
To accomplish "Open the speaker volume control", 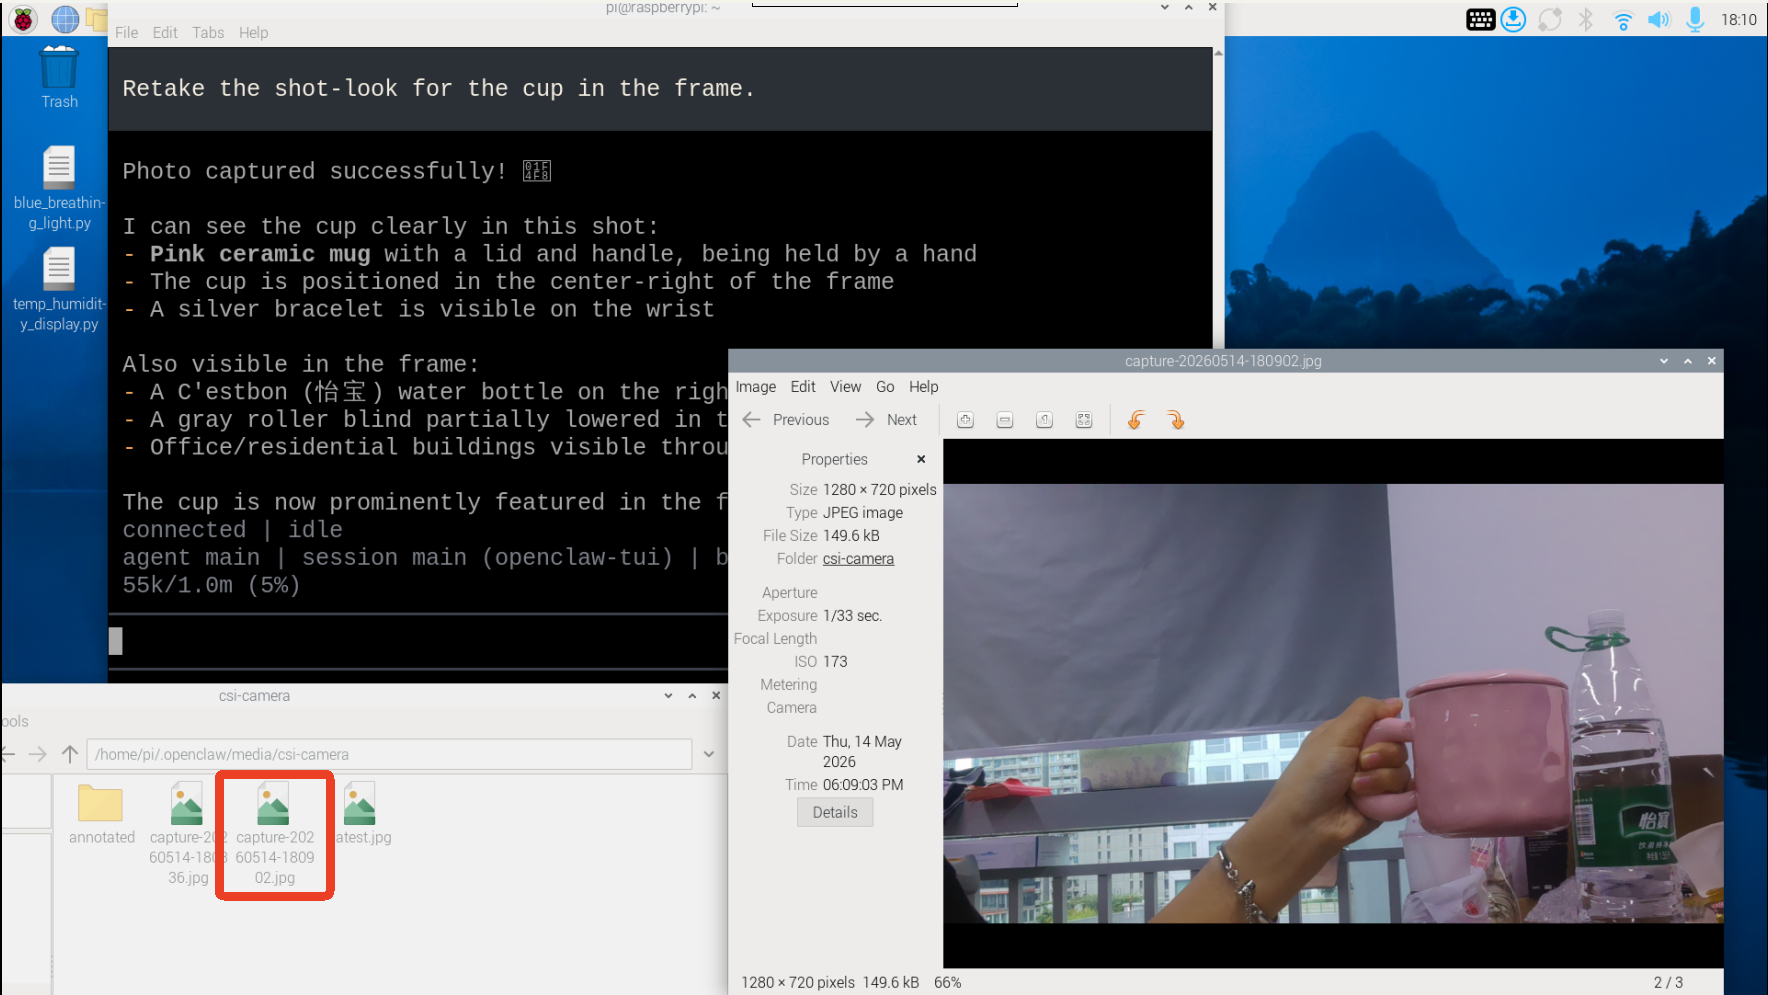I will [1659, 19].
